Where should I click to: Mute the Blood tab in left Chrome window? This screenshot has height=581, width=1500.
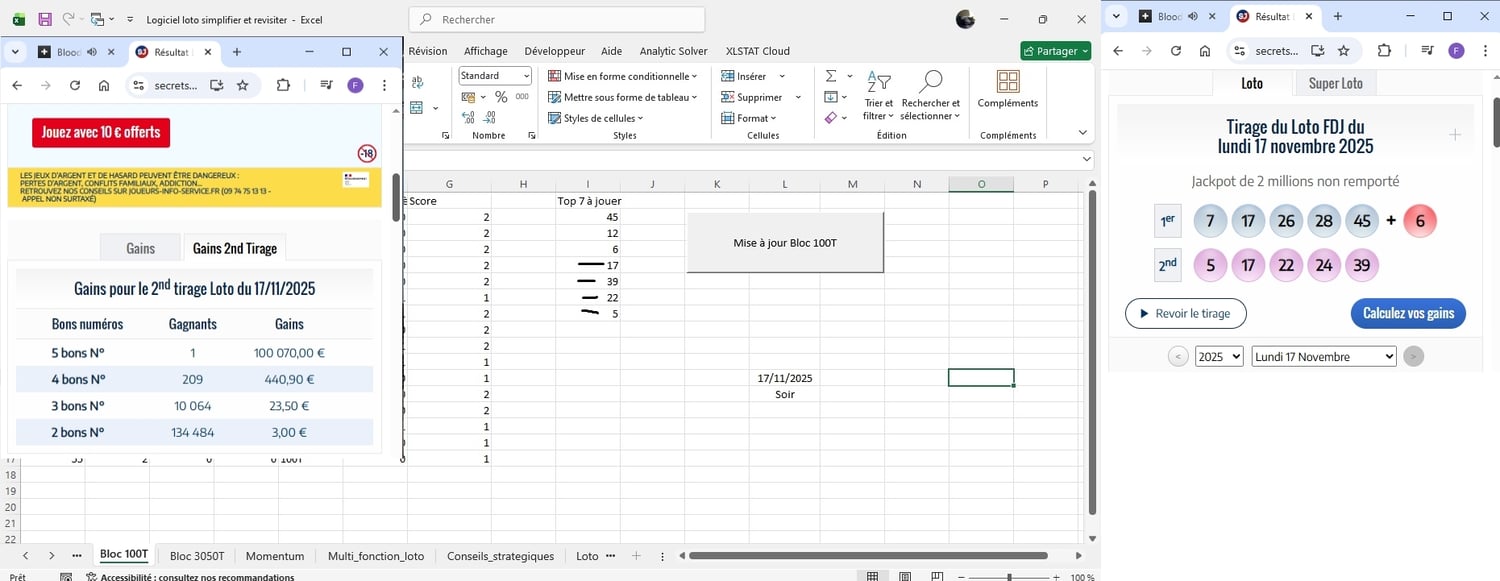point(92,52)
